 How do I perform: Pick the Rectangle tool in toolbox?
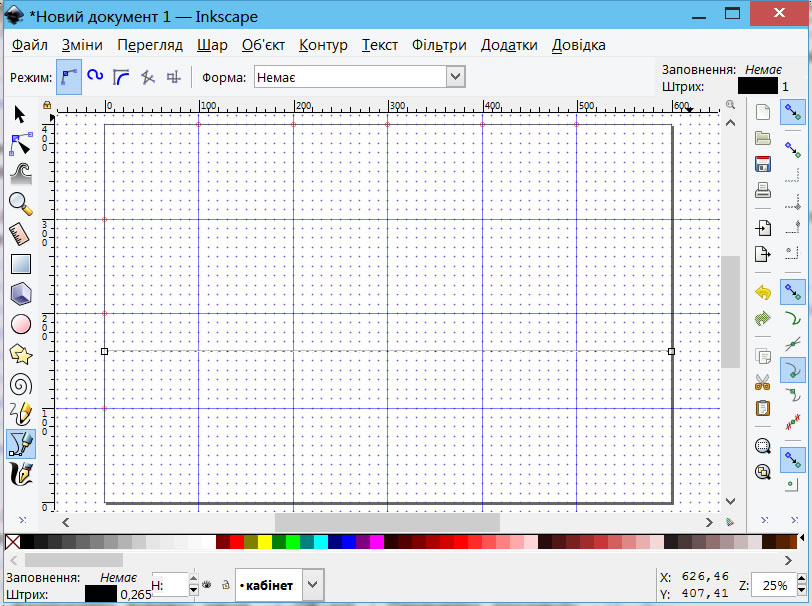[20, 264]
